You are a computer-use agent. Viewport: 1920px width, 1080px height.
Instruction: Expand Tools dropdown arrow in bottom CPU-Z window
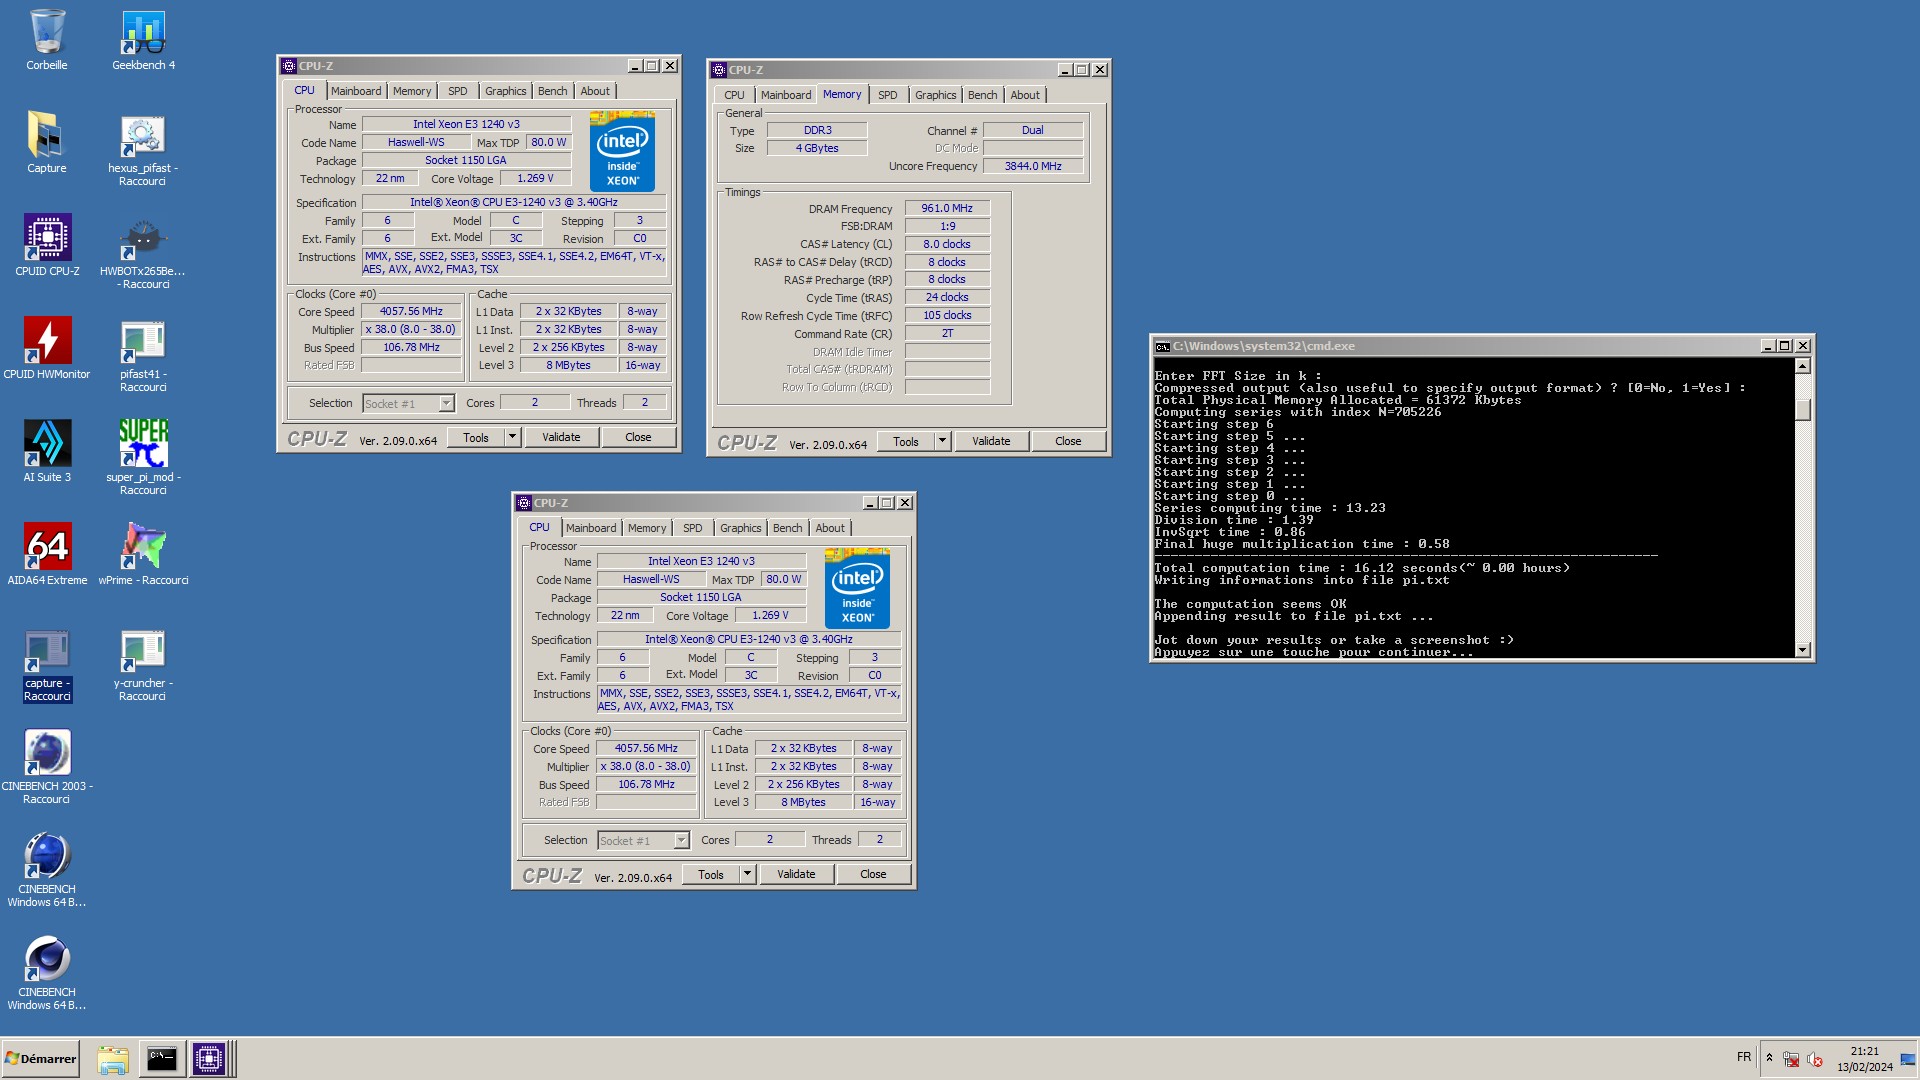click(747, 874)
